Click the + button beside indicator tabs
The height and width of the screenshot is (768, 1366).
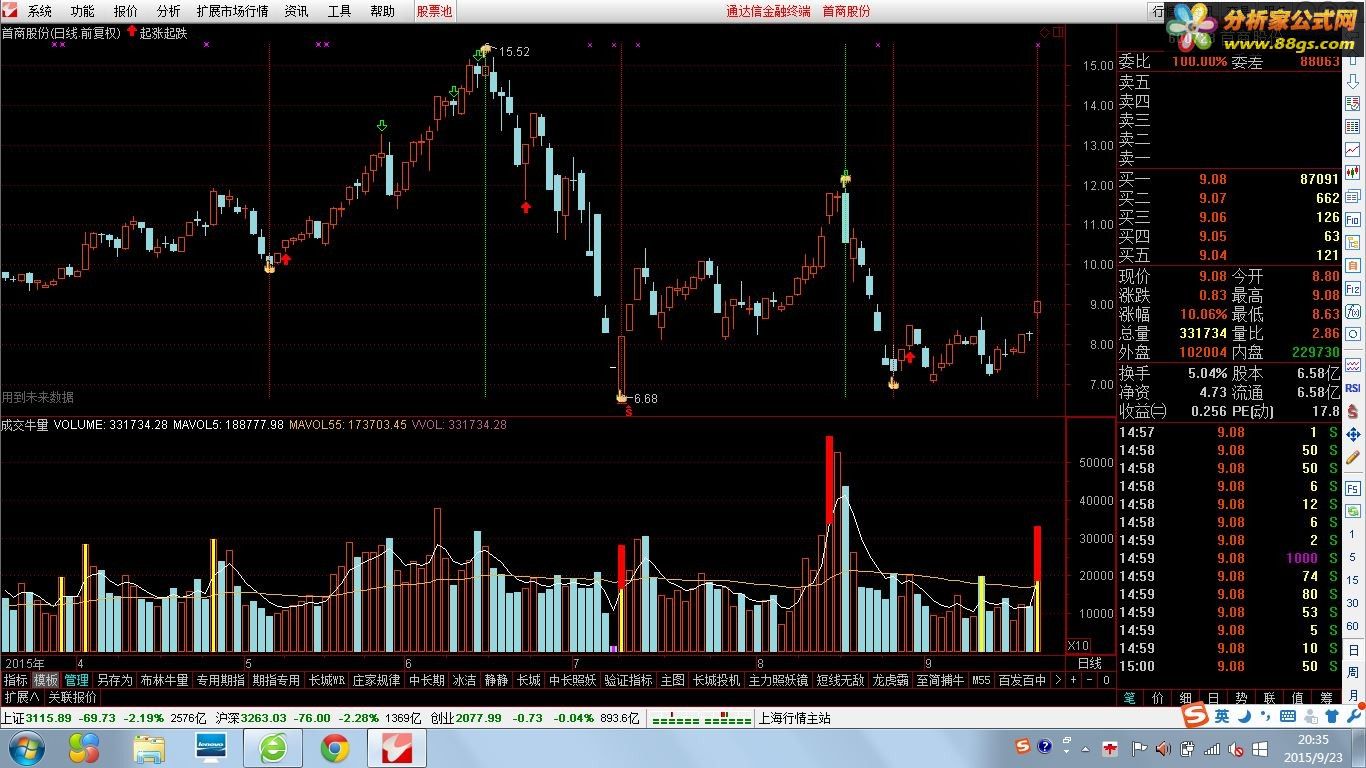1073,680
